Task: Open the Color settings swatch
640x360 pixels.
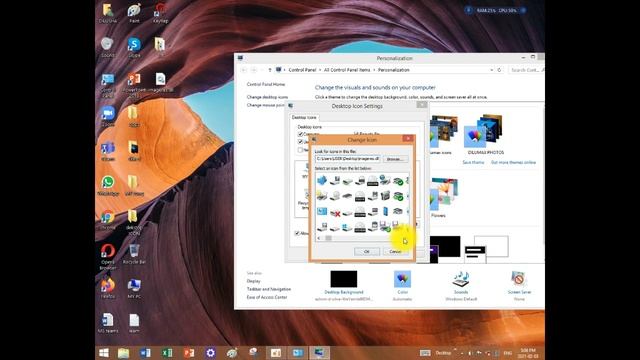Action: (402, 286)
